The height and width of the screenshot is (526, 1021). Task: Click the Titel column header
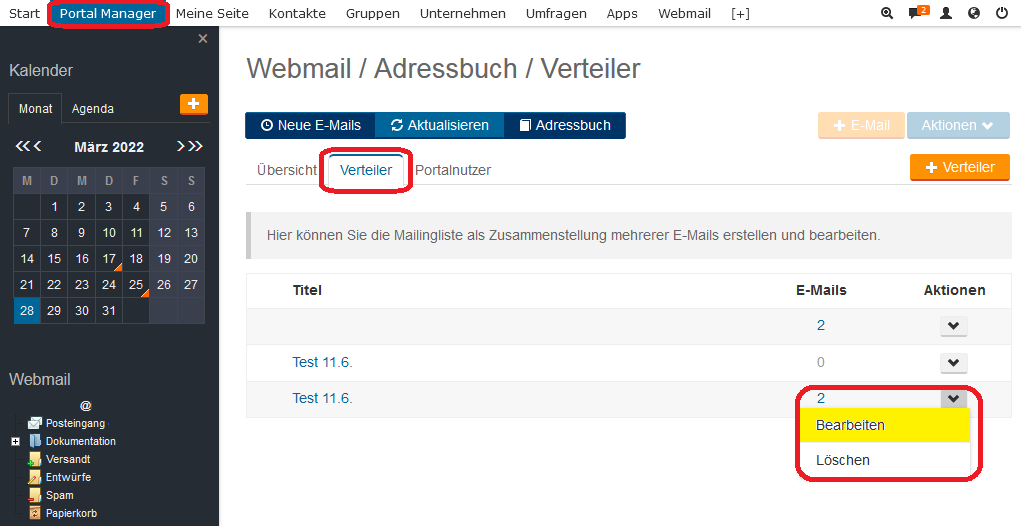pyautogui.click(x=307, y=290)
